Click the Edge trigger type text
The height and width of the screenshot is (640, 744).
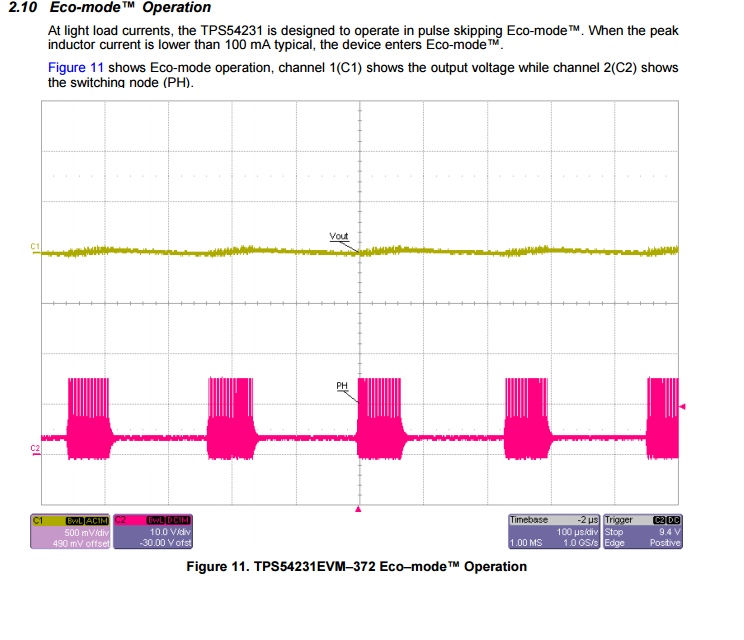[x=614, y=543]
